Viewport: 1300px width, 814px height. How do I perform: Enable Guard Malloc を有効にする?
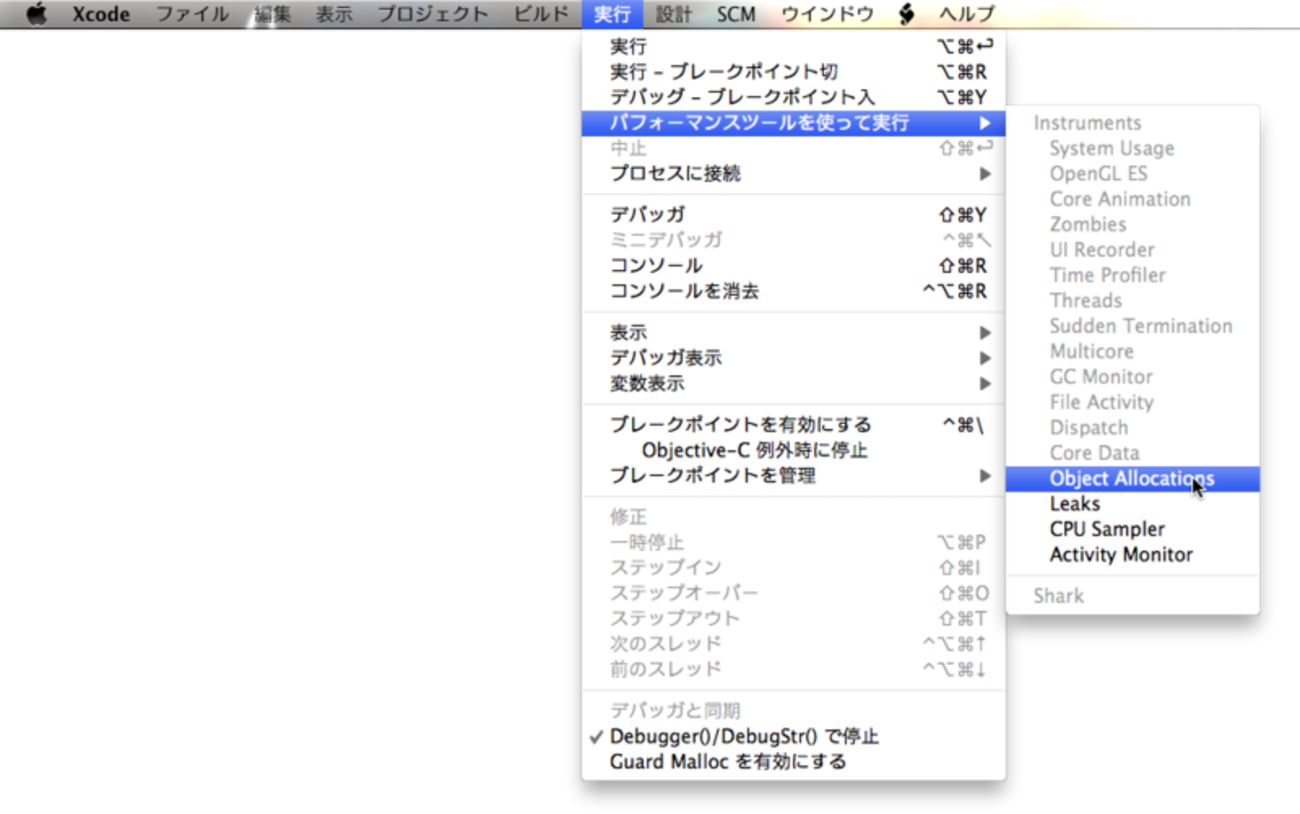pyautogui.click(x=794, y=762)
